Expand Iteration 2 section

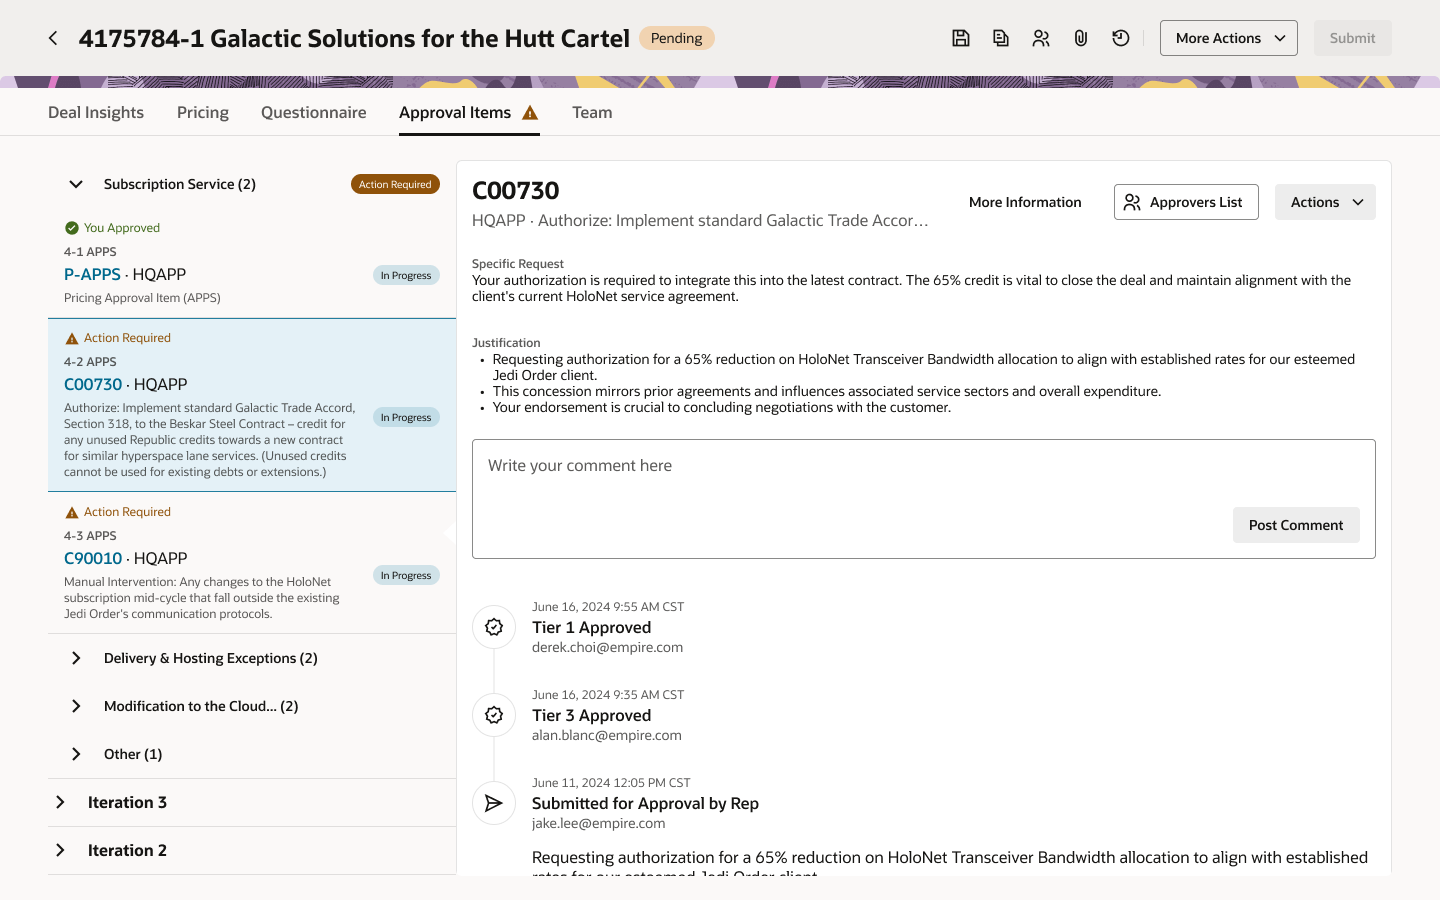point(60,850)
